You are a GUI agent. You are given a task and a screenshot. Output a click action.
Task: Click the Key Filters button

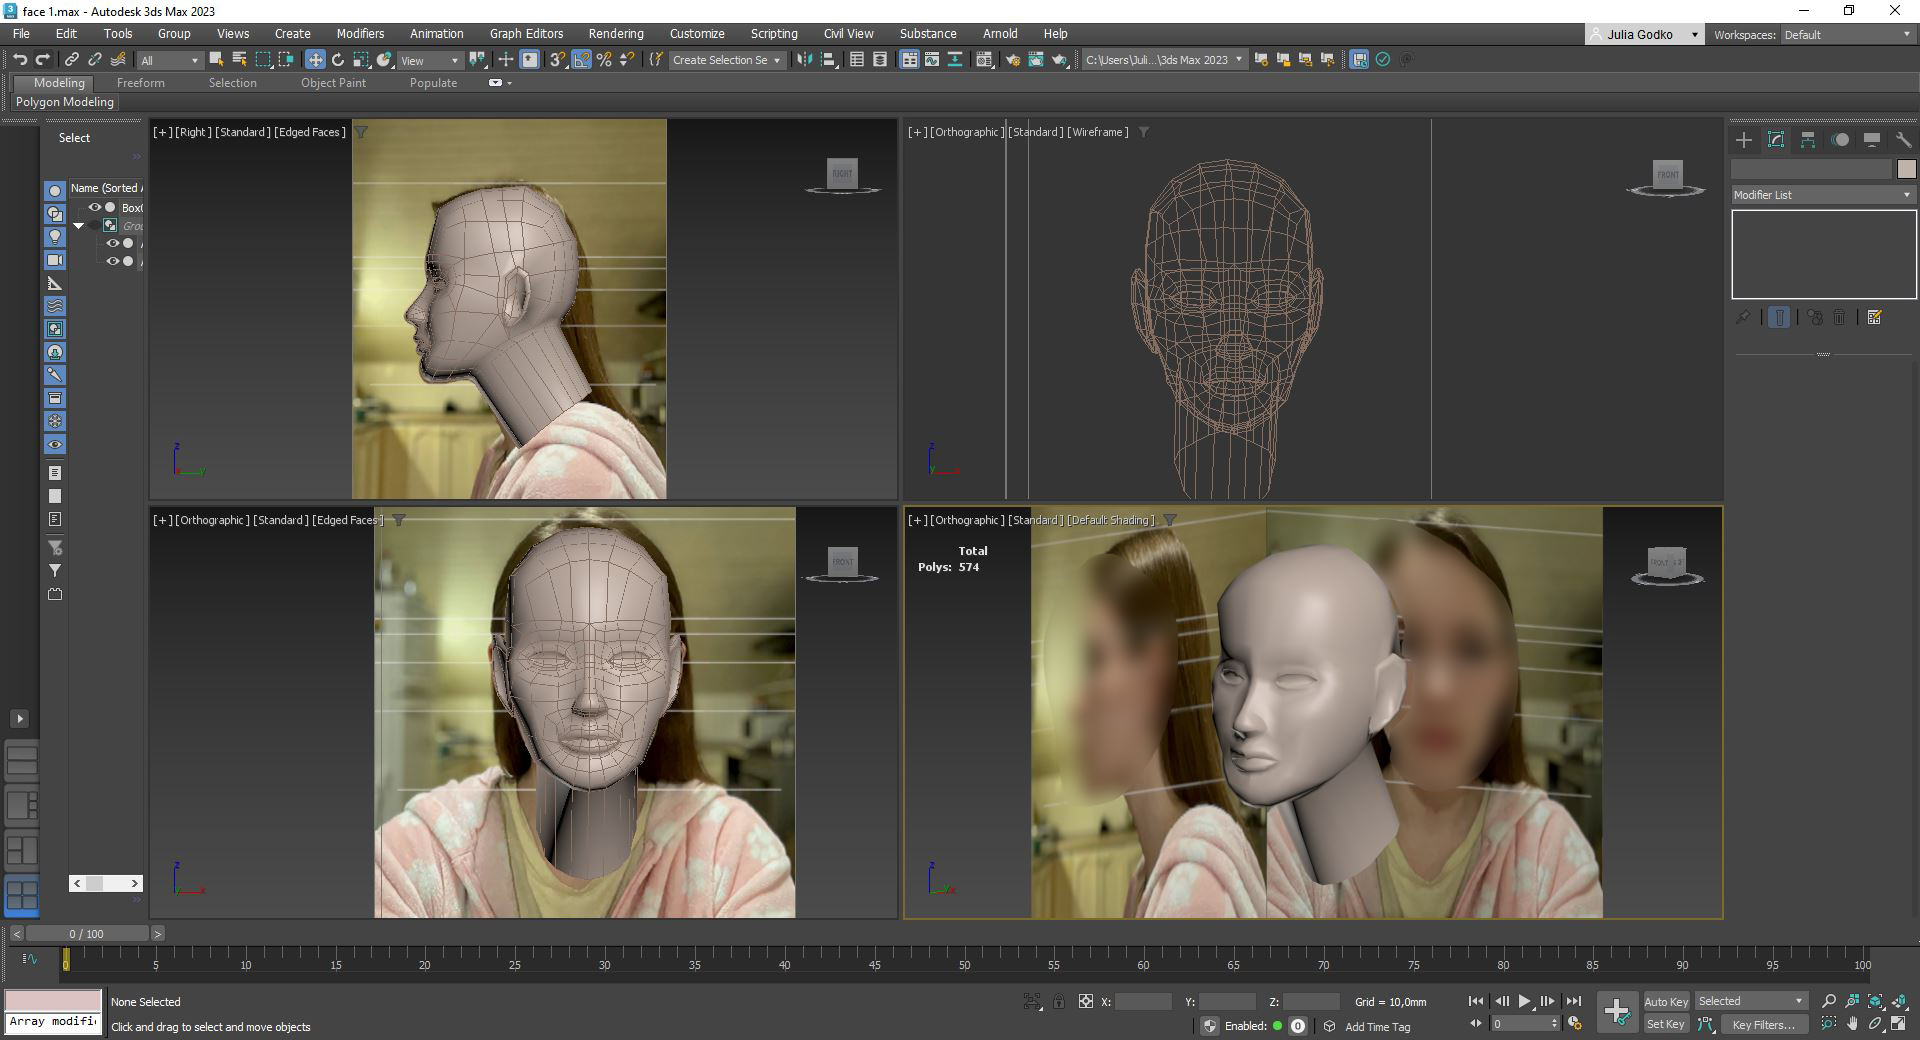[x=1763, y=1024]
